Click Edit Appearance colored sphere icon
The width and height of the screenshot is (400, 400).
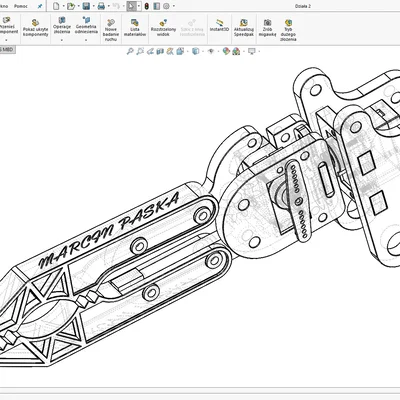point(226,51)
